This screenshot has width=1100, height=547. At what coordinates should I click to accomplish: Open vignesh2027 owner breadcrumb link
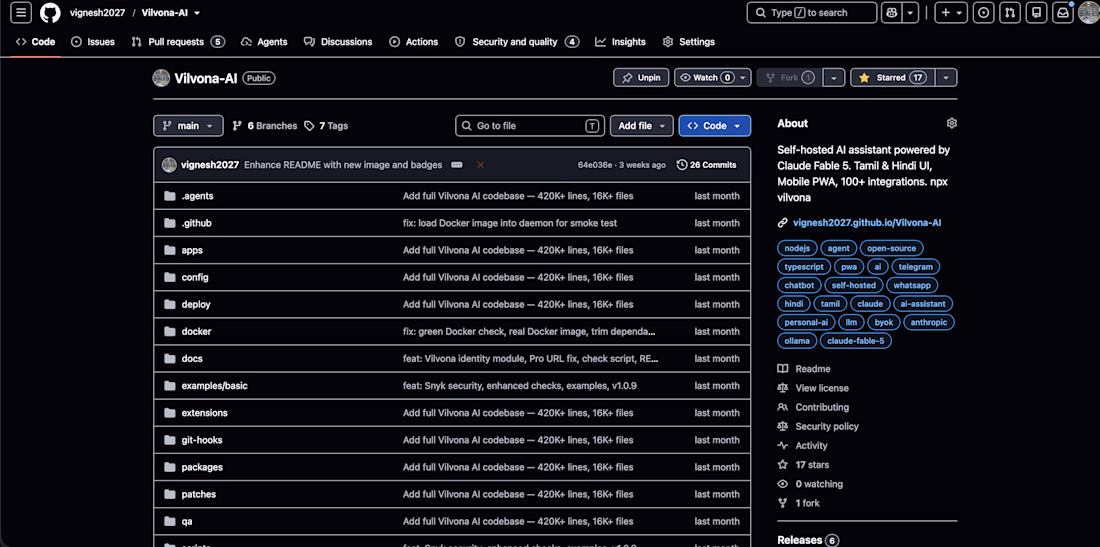(x=98, y=13)
